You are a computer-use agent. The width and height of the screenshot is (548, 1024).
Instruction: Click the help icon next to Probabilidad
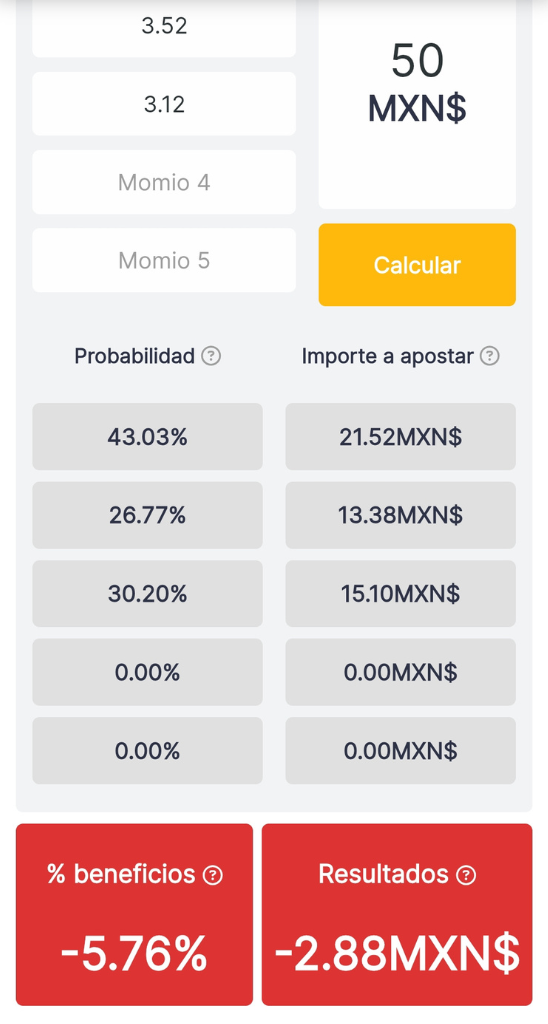coord(211,356)
